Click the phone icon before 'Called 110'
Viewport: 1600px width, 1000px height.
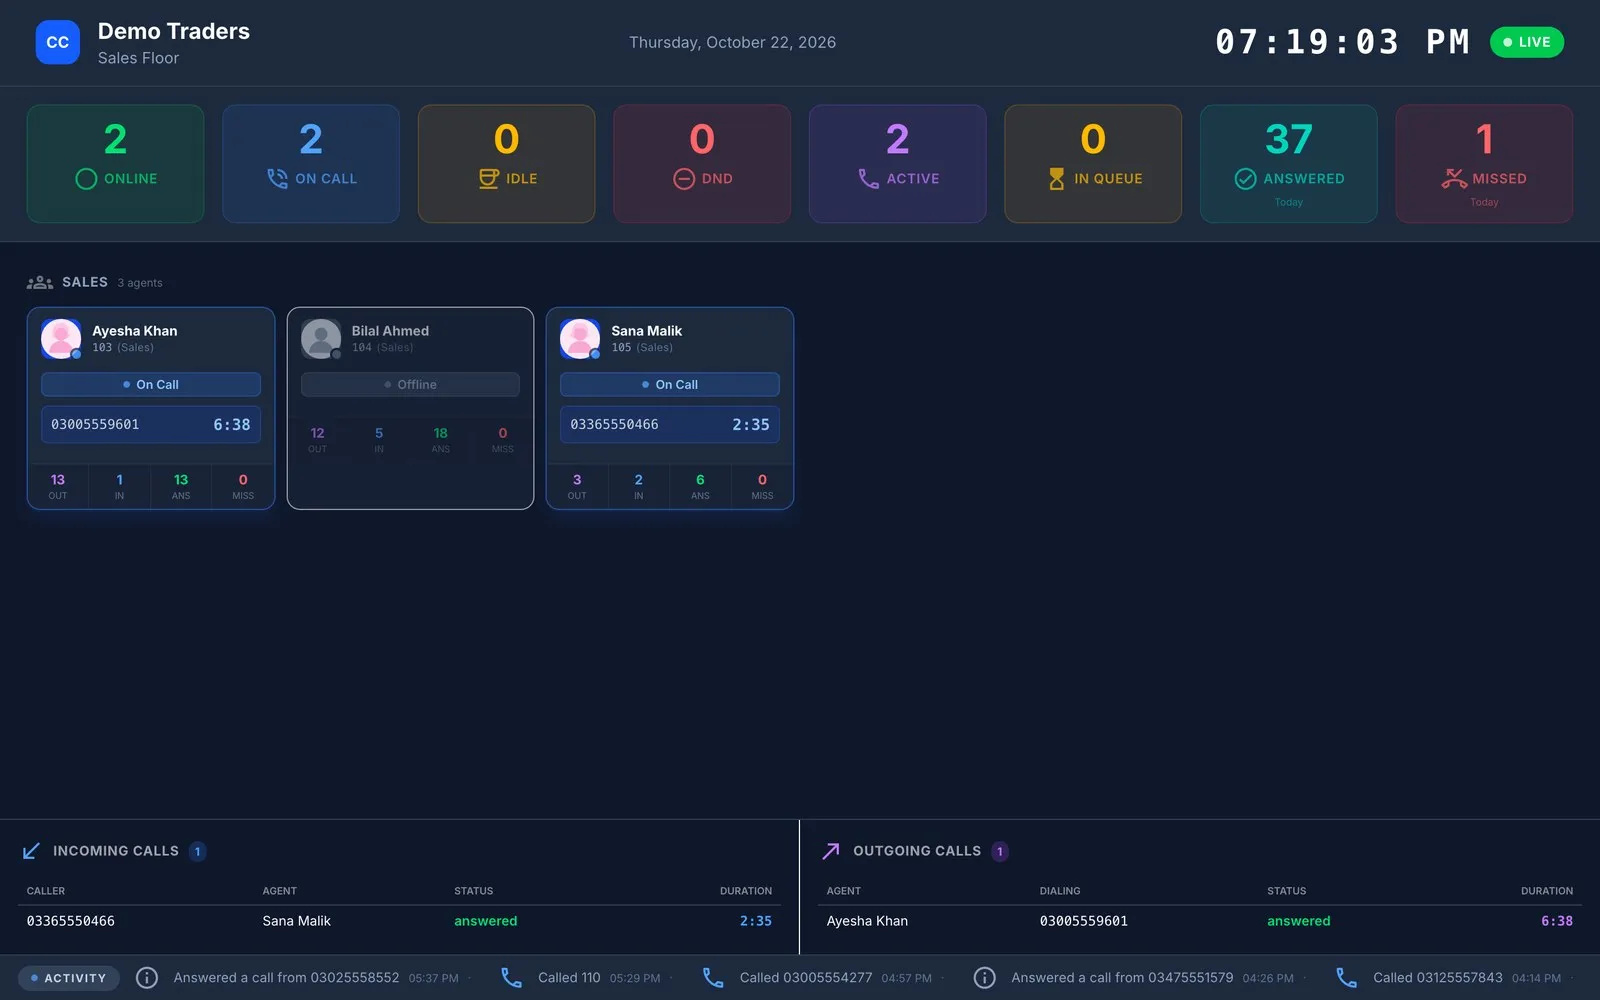tap(511, 978)
